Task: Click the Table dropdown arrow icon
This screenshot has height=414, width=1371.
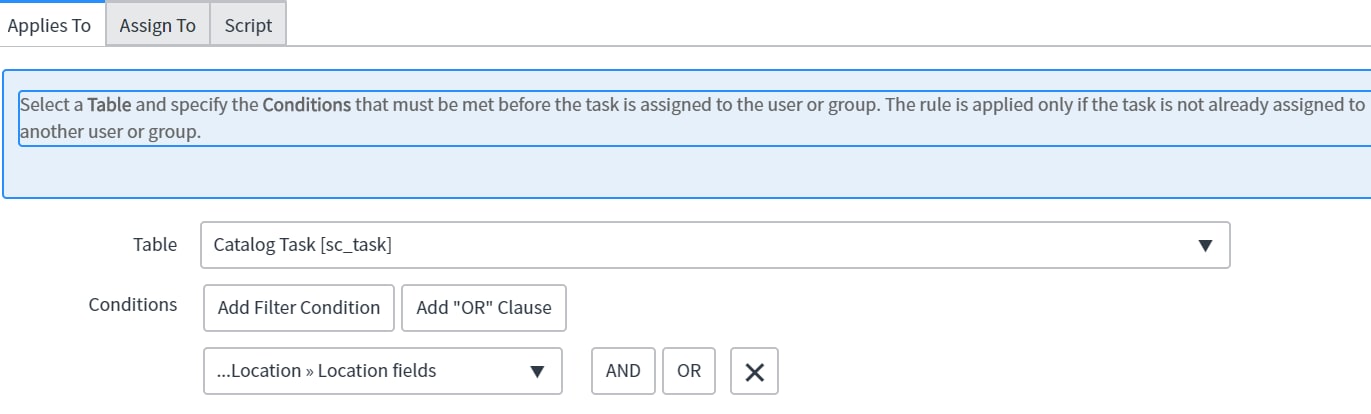Action: pos(1205,245)
